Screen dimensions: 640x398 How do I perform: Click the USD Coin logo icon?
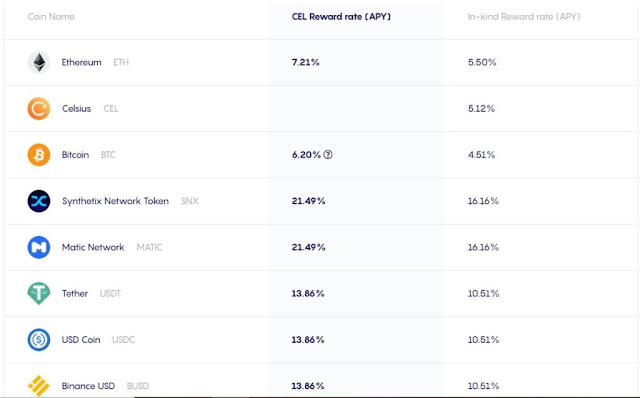click(39, 340)
